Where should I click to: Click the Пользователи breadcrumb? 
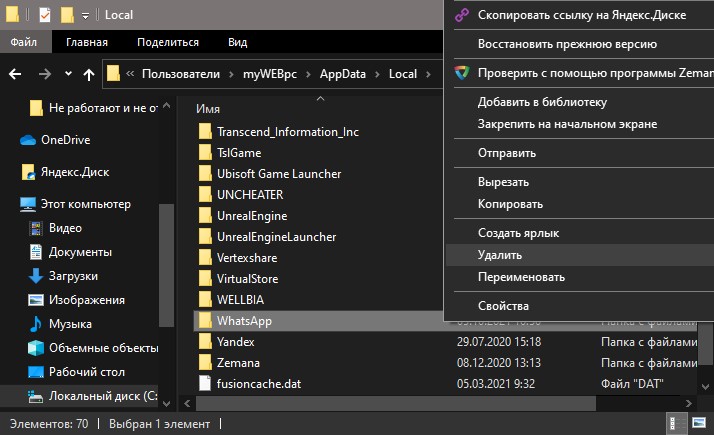(x=181, y=74)
